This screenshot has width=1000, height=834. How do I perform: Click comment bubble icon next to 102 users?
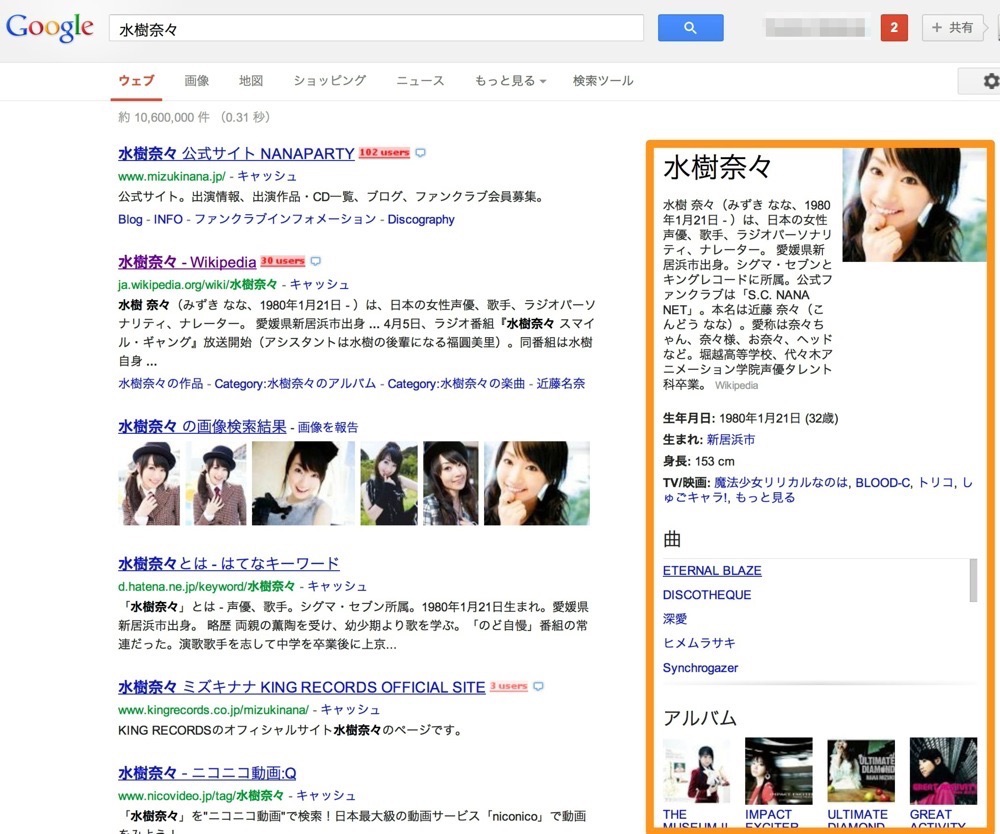click(420, 153)
